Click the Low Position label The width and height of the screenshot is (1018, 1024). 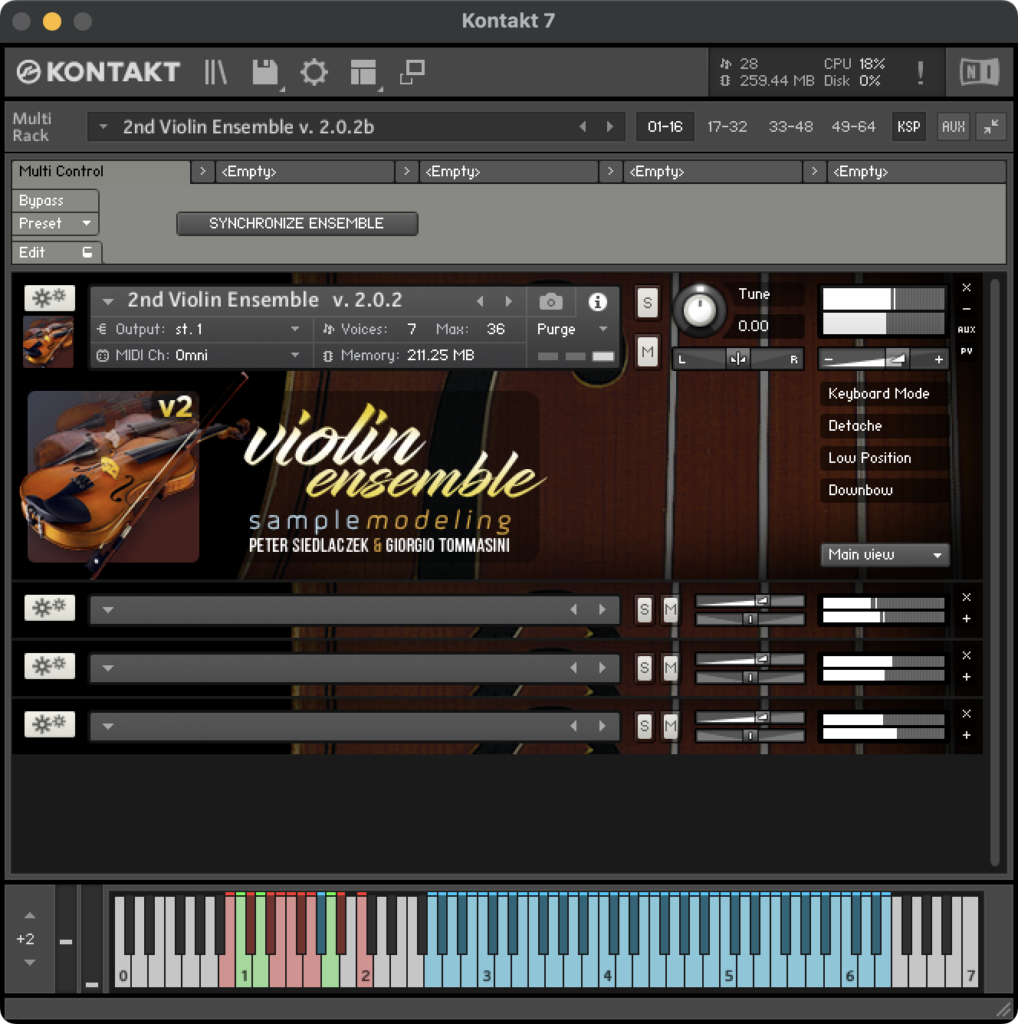coord(869,458)
